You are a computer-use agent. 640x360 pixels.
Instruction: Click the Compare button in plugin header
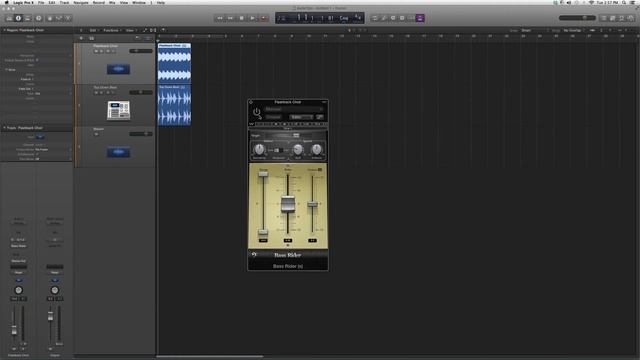273,117
